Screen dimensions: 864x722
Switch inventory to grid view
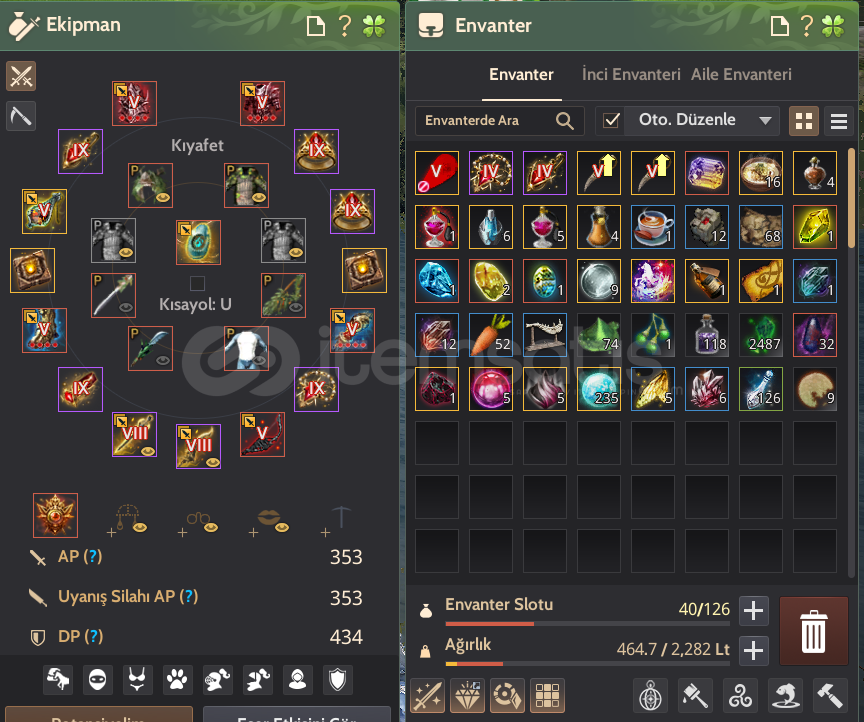(x=804, y=121)
